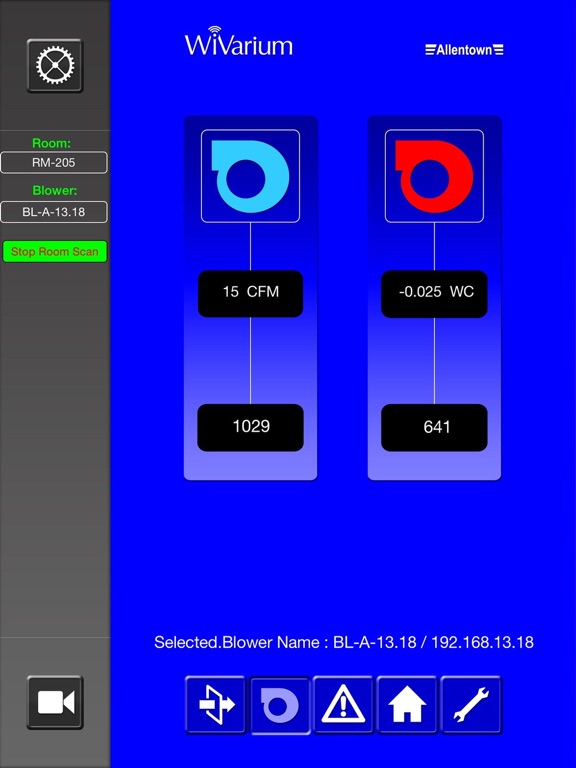Open the wrench maintenance tab
576x768 pixels.
click(x=471, y=705)
